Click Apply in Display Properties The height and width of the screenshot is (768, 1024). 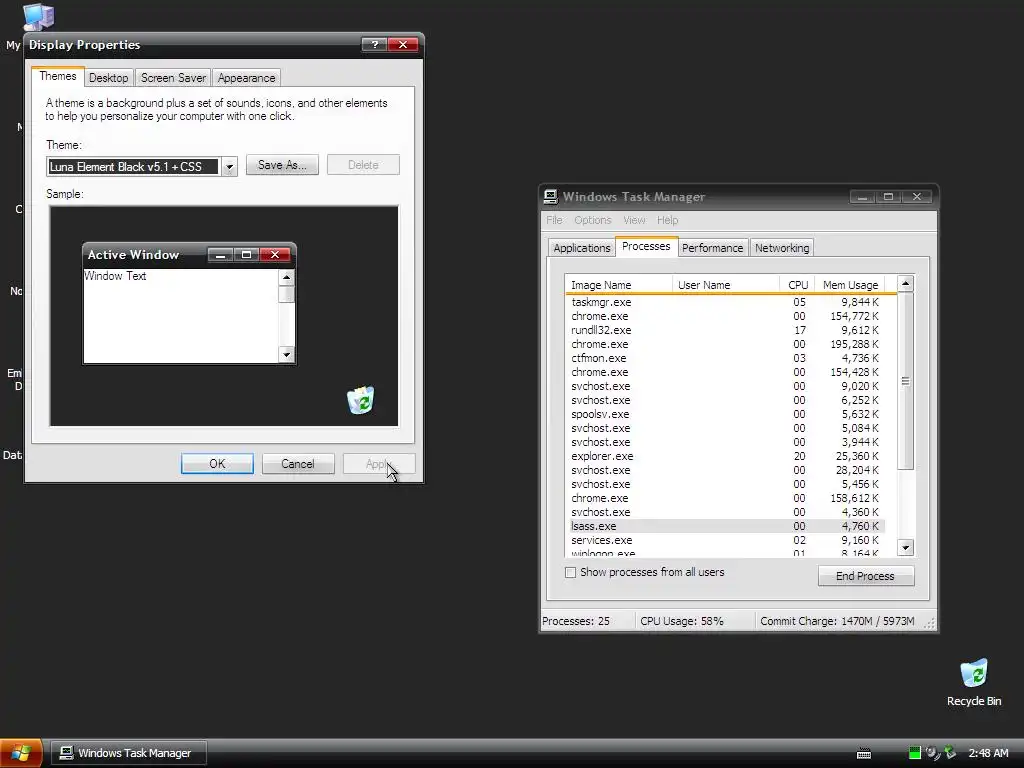tap(379, 464)
